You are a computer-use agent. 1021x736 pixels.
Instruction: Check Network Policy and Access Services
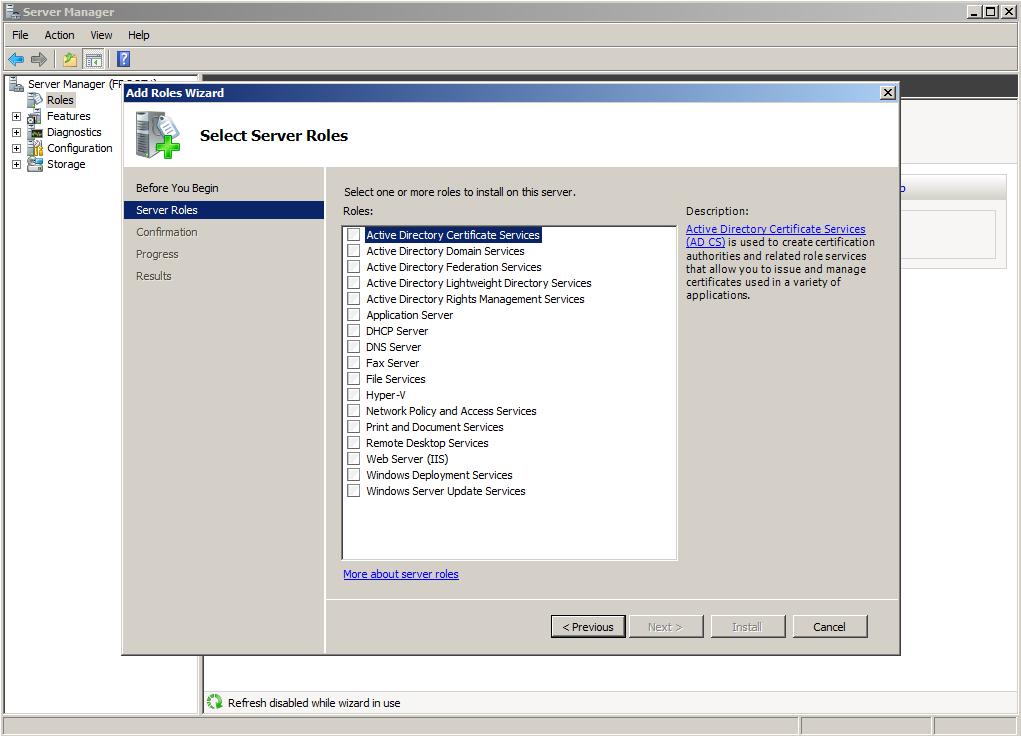354,411
